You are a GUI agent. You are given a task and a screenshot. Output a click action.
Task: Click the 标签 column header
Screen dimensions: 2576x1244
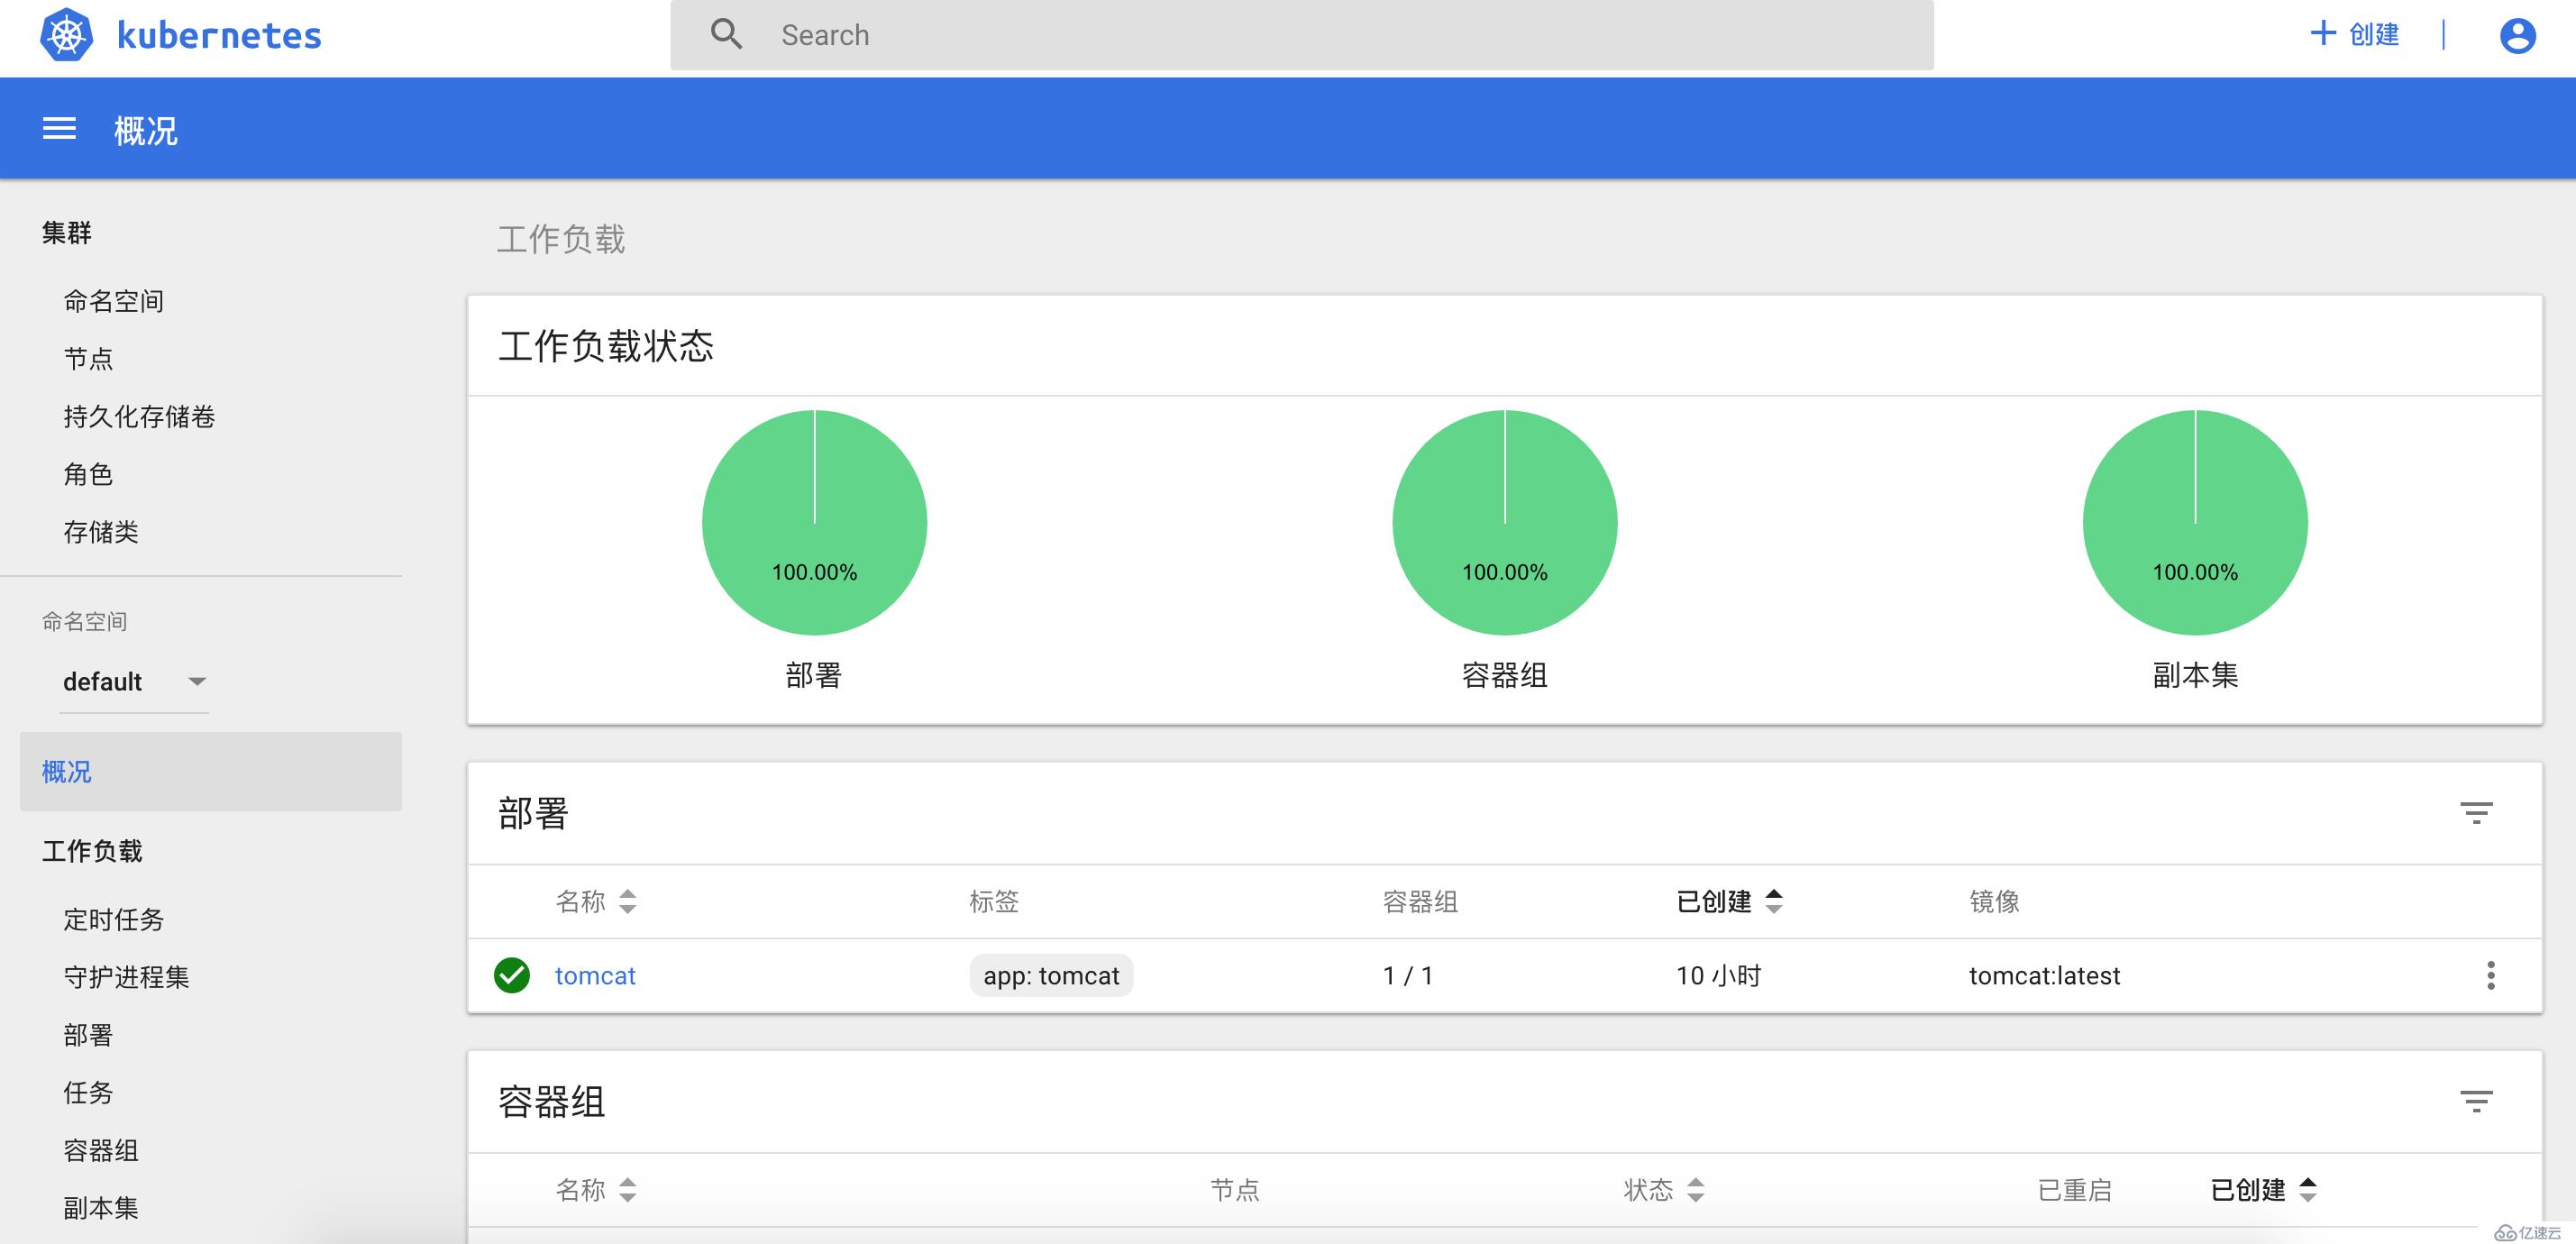pyautogui.click(x=994, y=901)
